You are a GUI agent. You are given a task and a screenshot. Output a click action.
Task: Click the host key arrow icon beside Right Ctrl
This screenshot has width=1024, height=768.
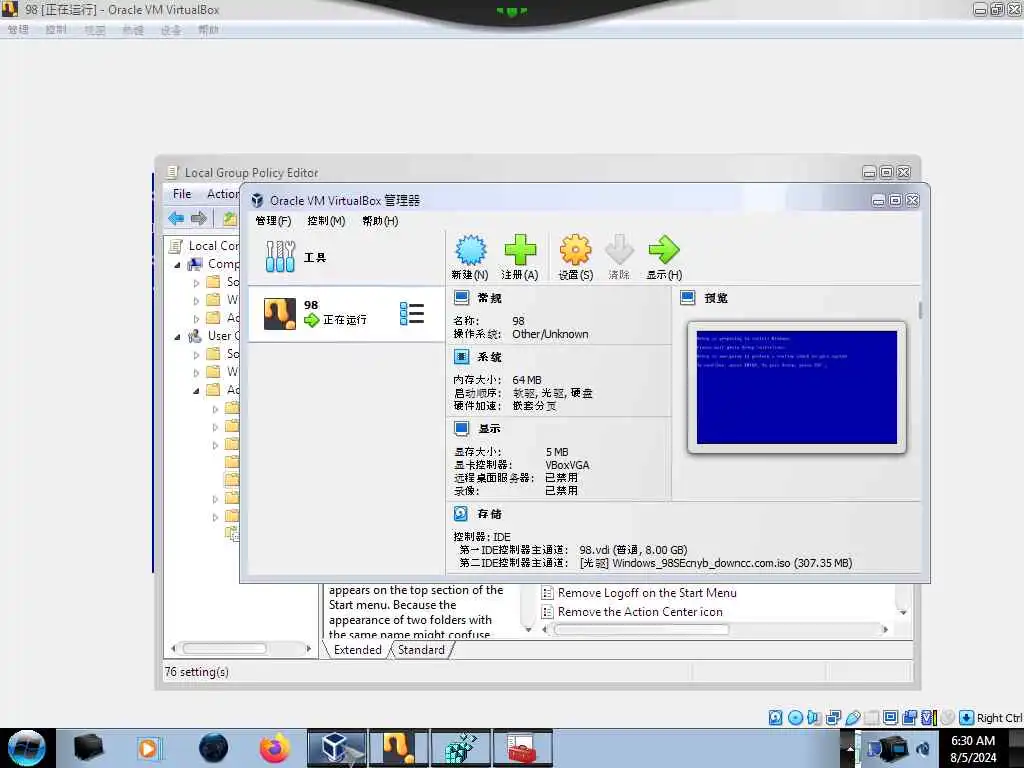(x=967, y=718)
